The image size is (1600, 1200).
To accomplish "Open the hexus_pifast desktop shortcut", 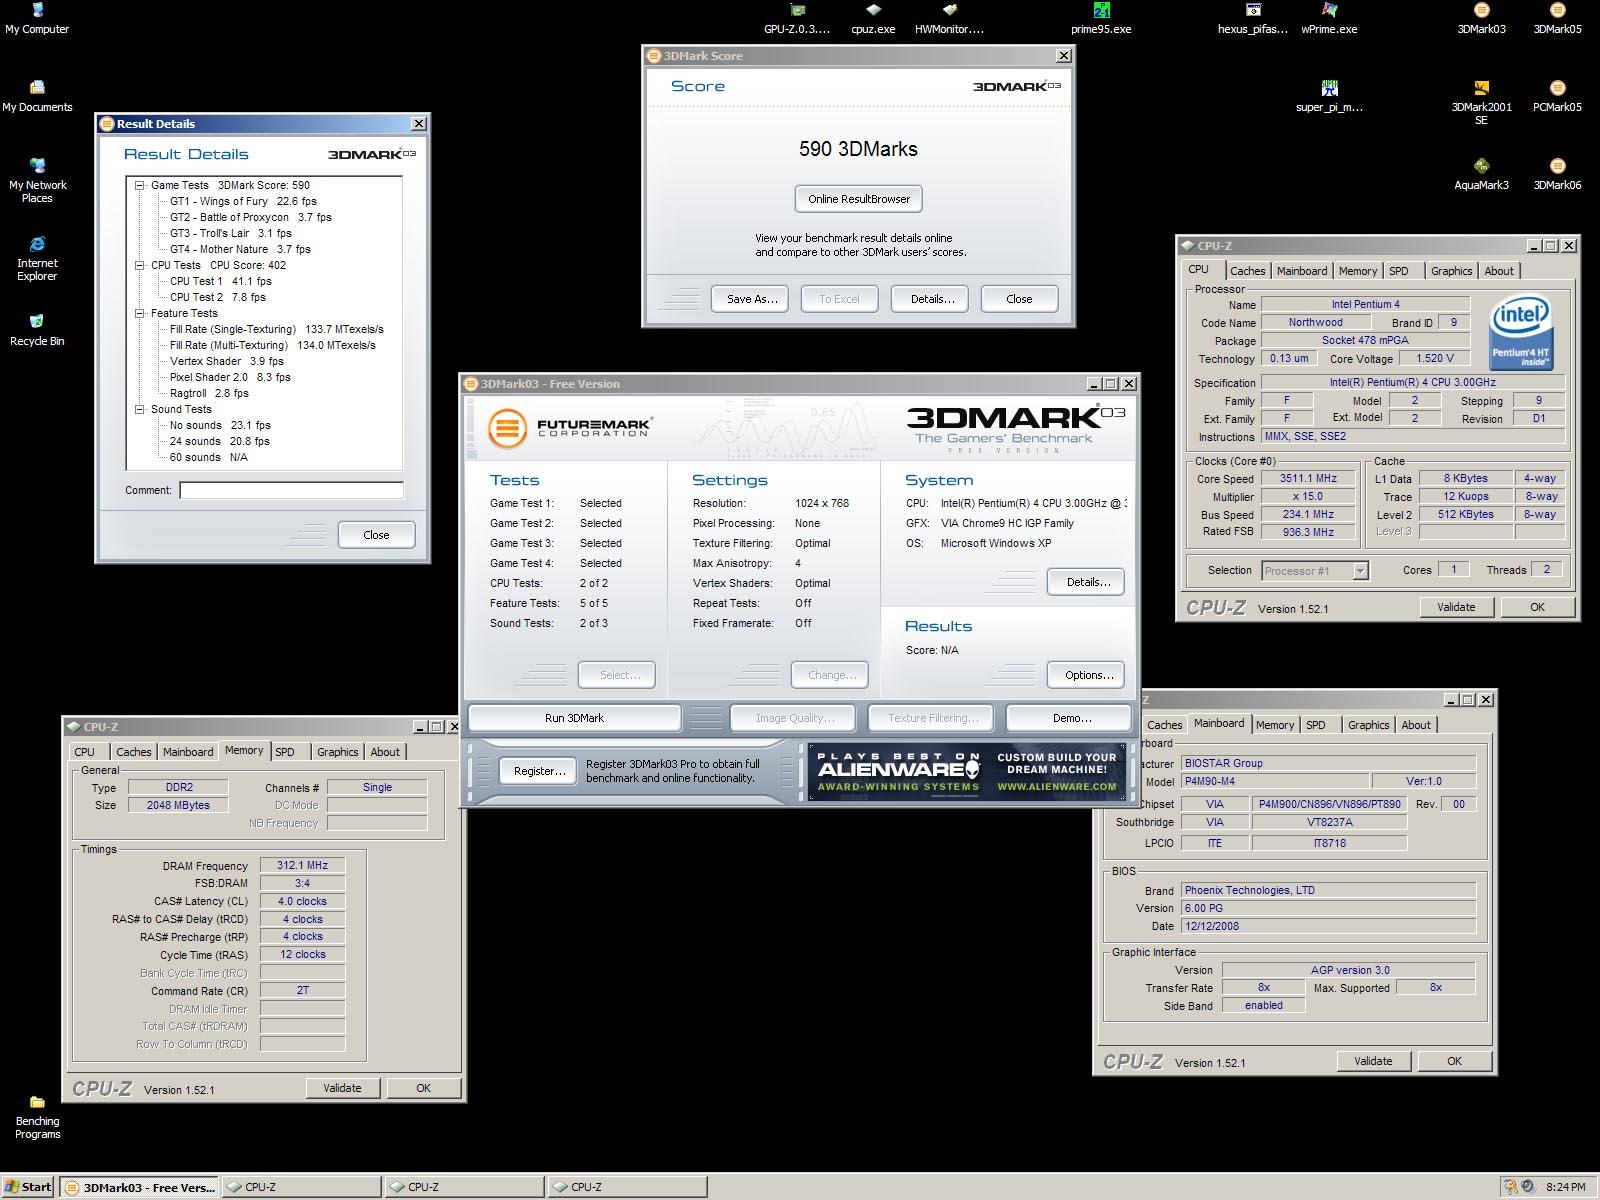I will (x=1253, y=19).
